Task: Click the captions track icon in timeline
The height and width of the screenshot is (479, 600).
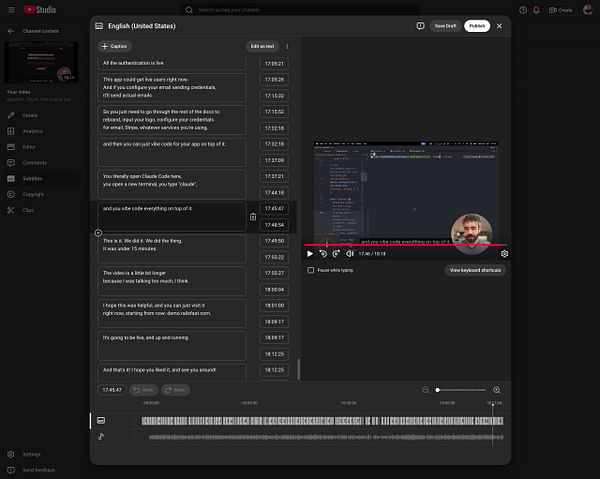Action: [x=101, y=420]
